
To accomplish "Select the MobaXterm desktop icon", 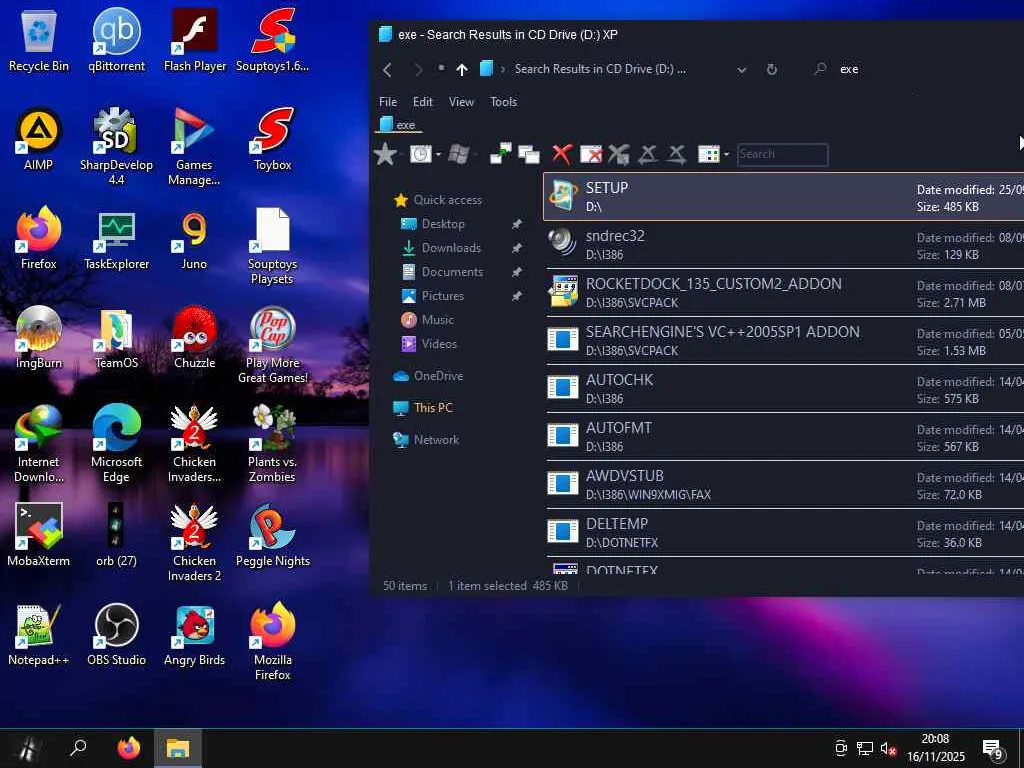I will click(39, 536).
